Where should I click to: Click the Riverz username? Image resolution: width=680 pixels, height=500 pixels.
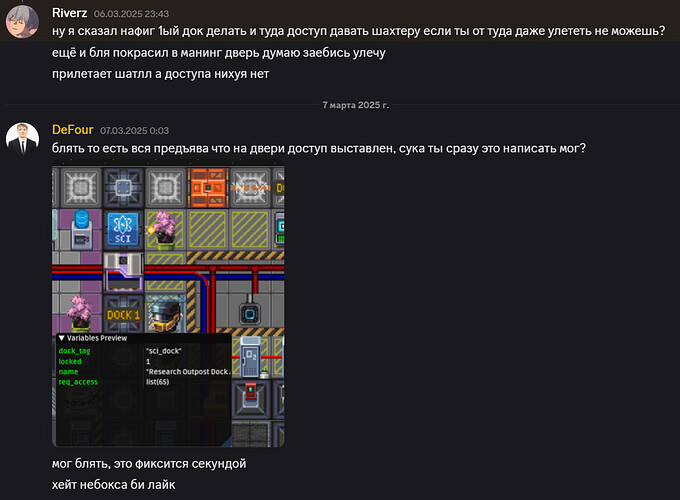click(x=69, y=13)
